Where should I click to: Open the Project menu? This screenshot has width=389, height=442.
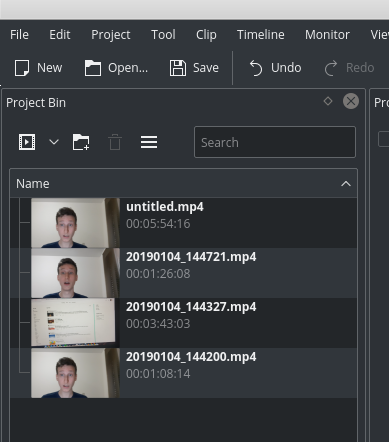pyautogui.click(x=111, y=35)
